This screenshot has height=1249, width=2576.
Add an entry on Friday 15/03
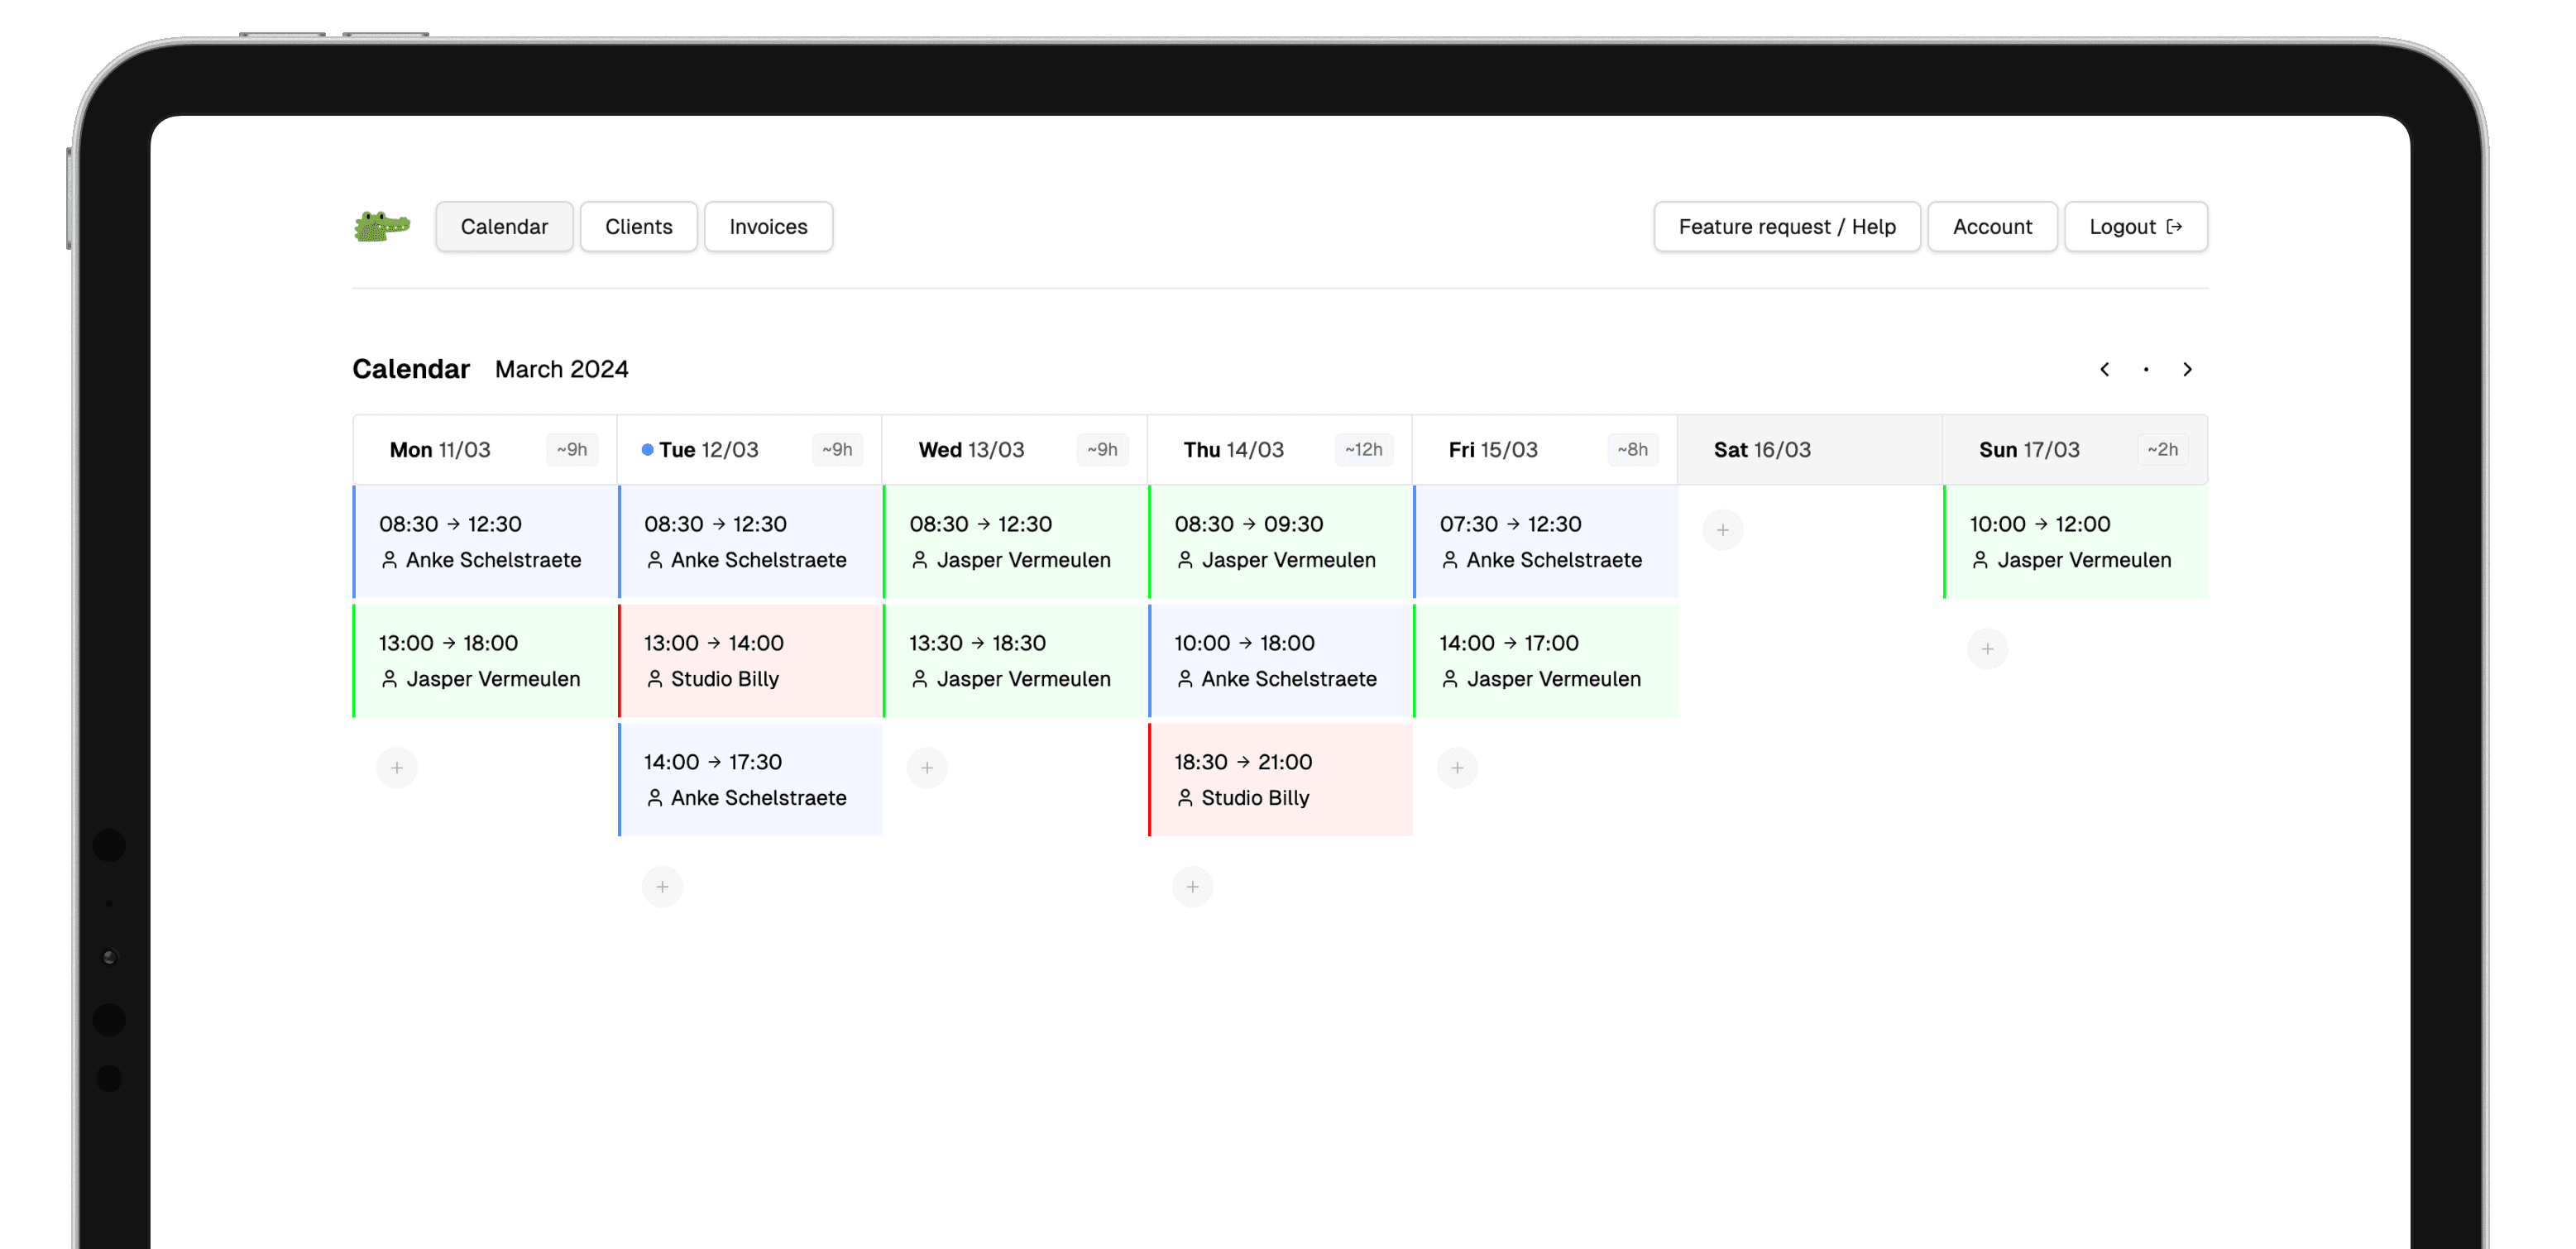tap(1457, 768)
